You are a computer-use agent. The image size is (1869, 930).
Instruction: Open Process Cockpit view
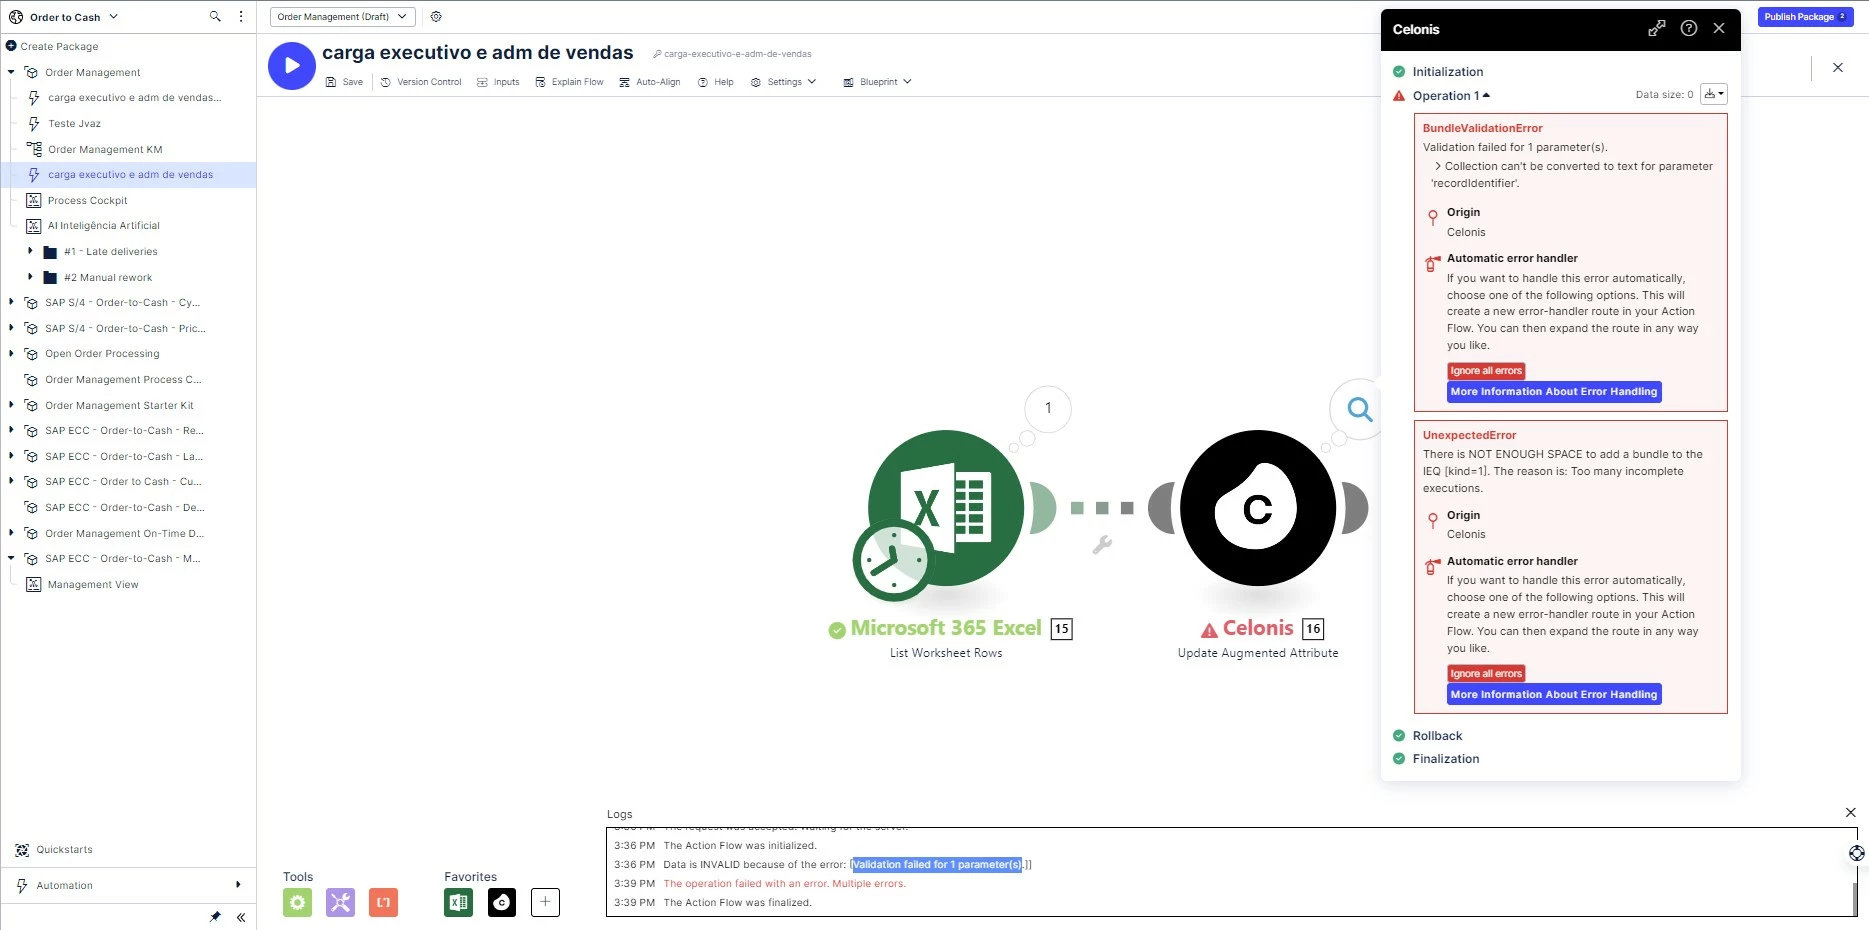tap(87, 201)
